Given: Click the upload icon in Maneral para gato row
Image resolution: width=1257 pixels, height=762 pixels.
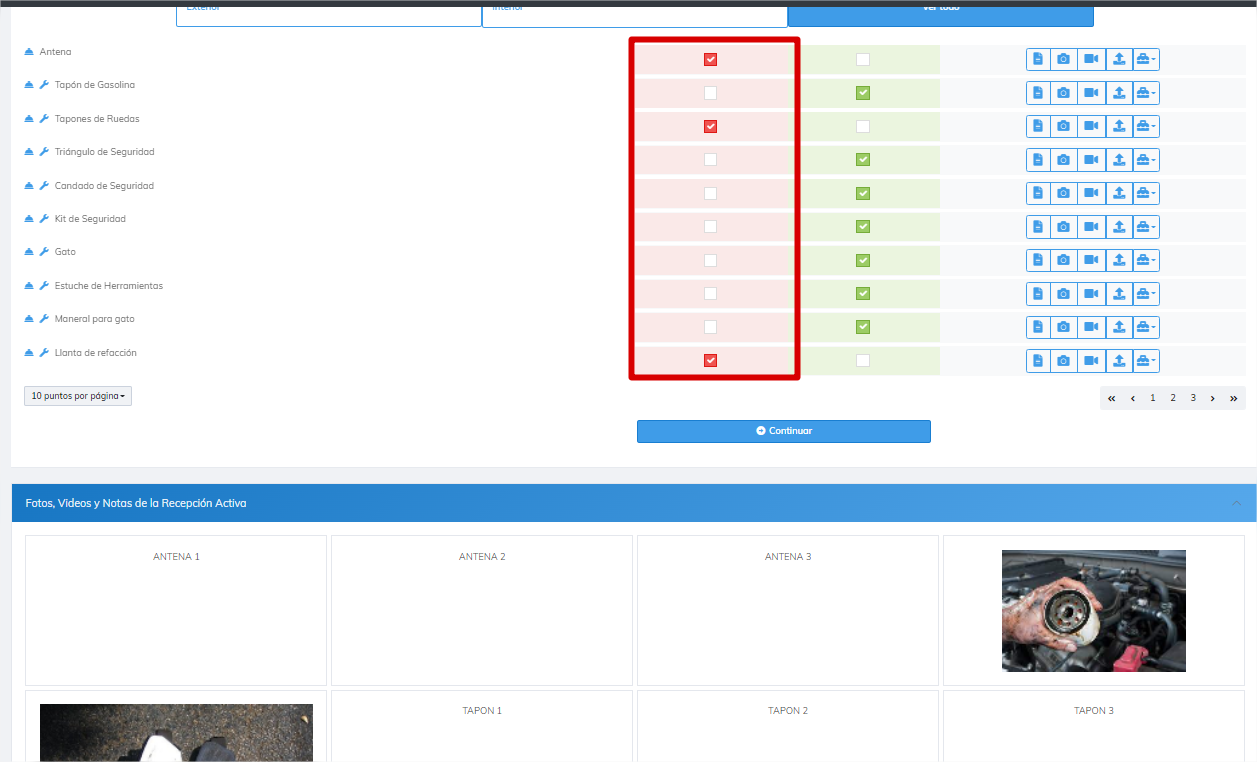Looking at the screenshot, I should click(1119, 327).
